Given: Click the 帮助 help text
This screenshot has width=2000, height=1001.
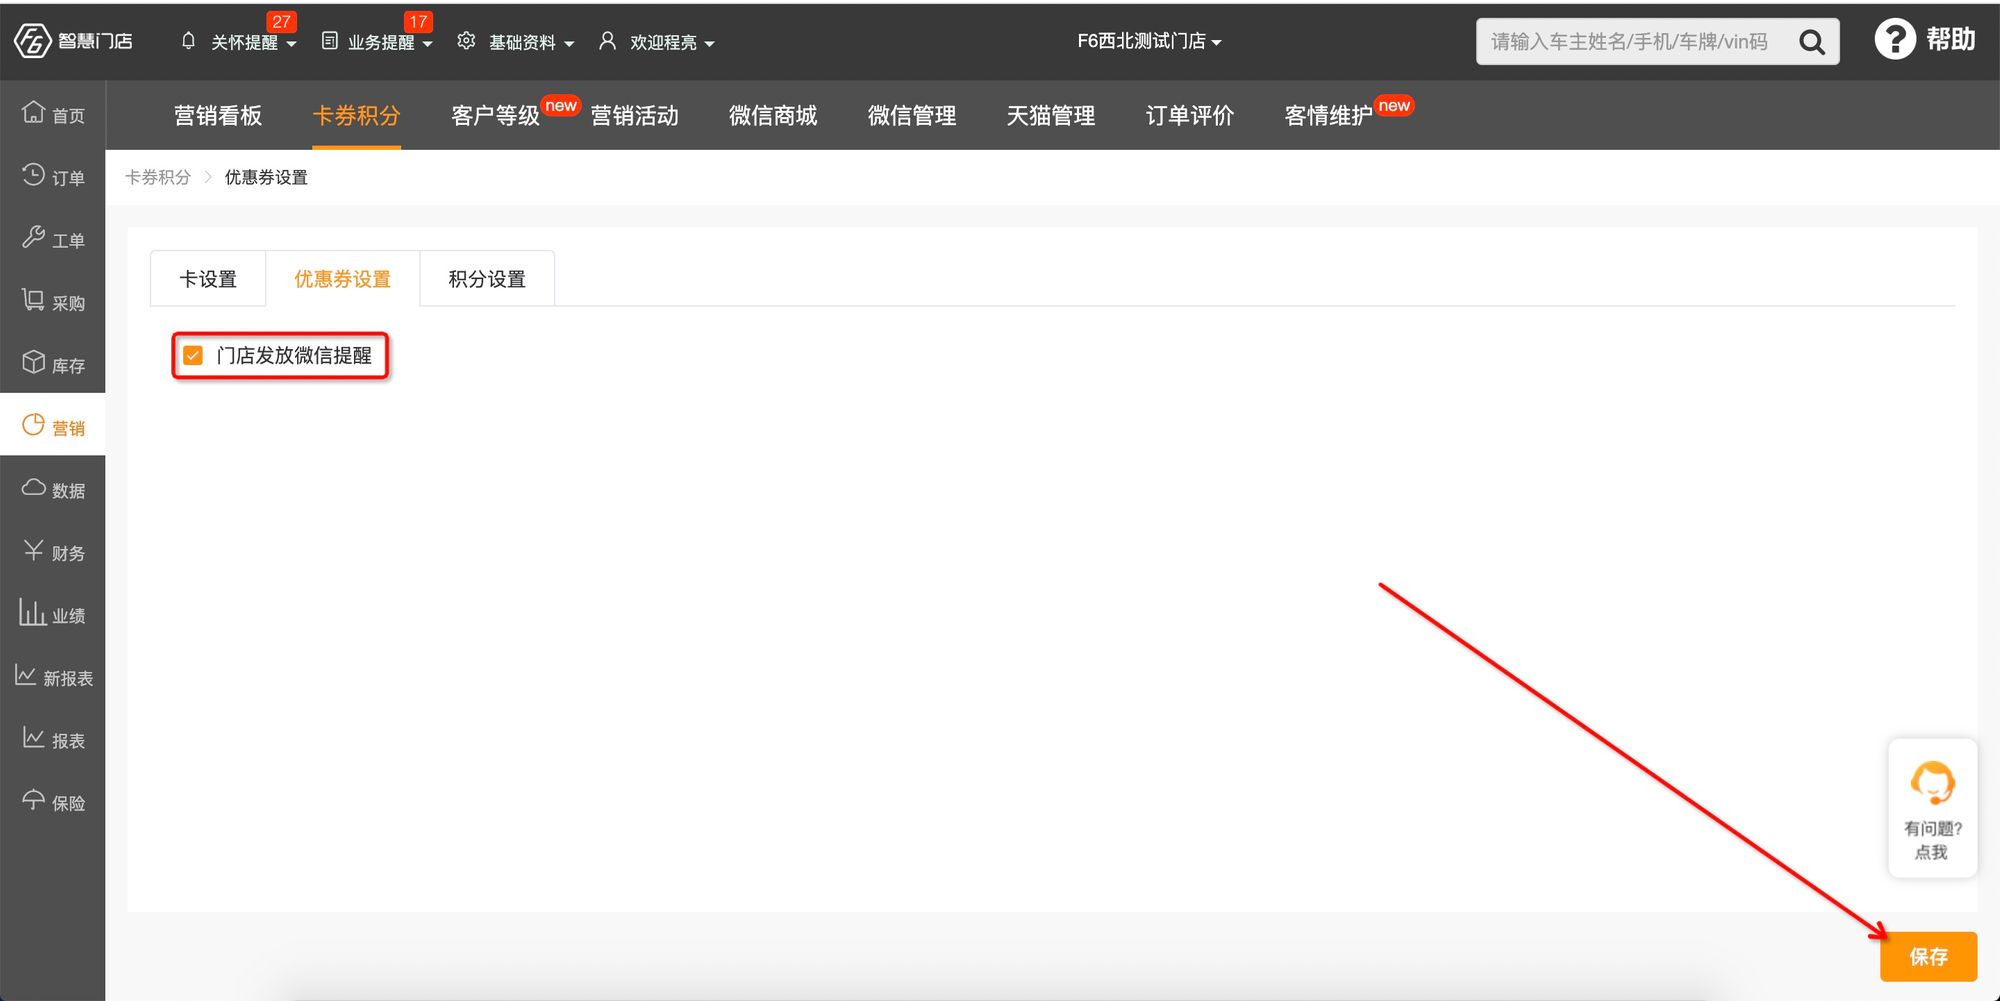Looking at the screenshot, I should click(x=1950, y=40).
